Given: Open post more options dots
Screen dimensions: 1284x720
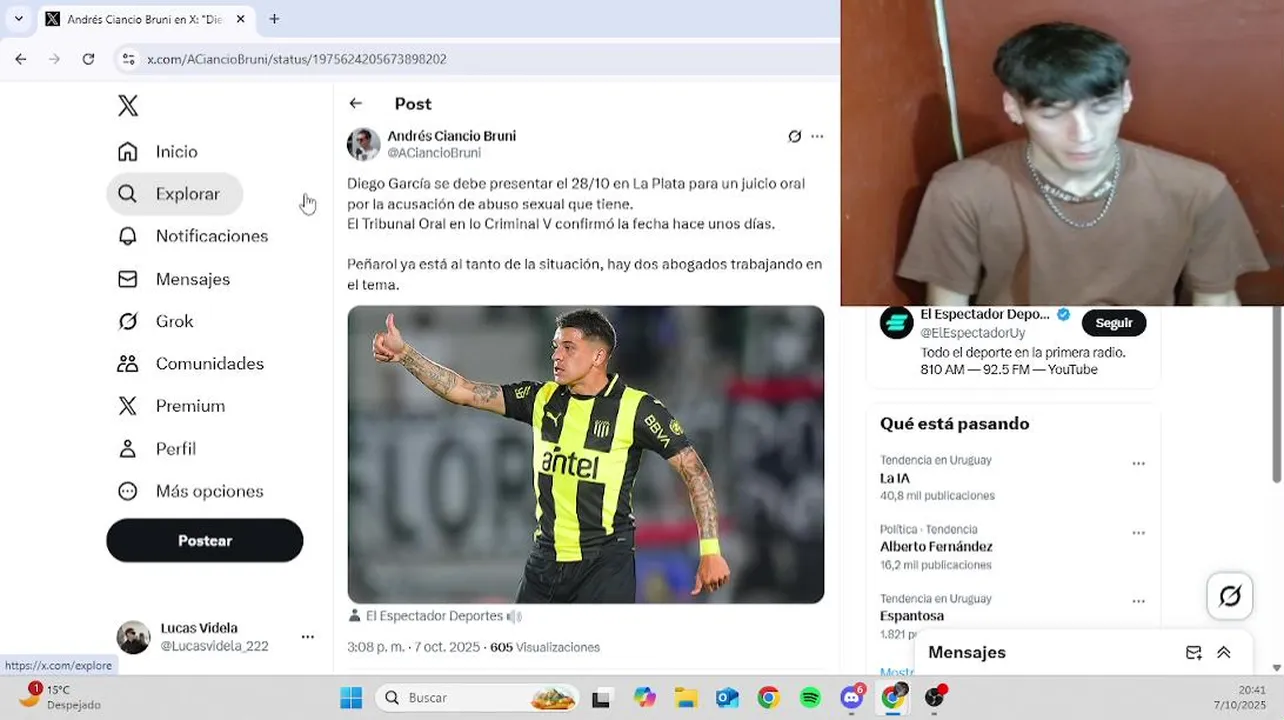Looking at the screenshot, I should pyautogui.click(x=817, y=136).
